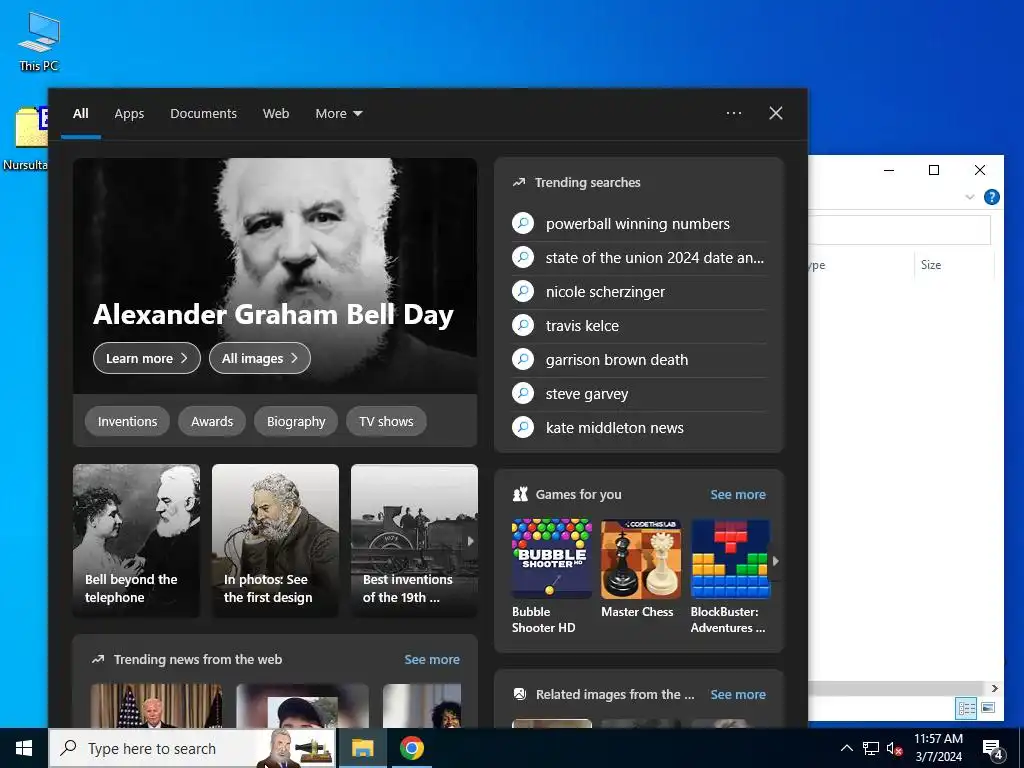The width and height of the screenshot is (1024, 768).
Task: Select the Inventions chip
Action: click(127, 421)
